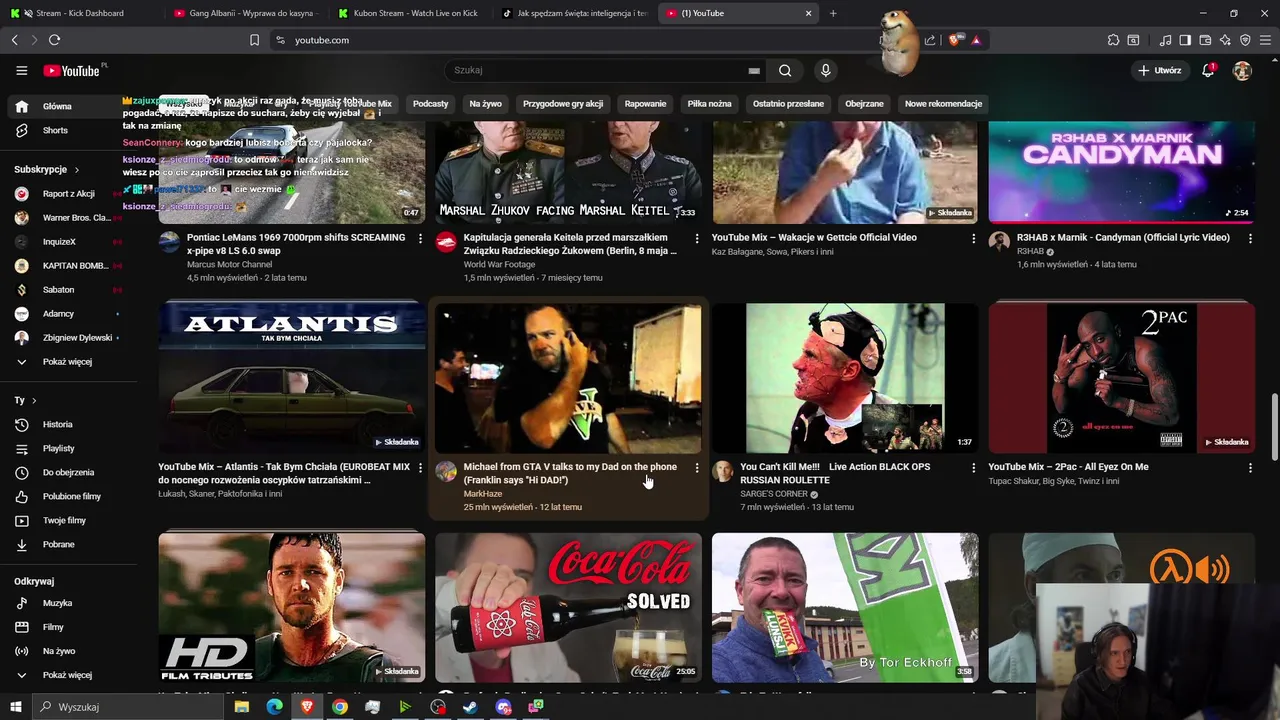The width and height of the screenshot is (1280, 720).
Task: Open Brave playlist music note icon
Action: point(1165,40)
